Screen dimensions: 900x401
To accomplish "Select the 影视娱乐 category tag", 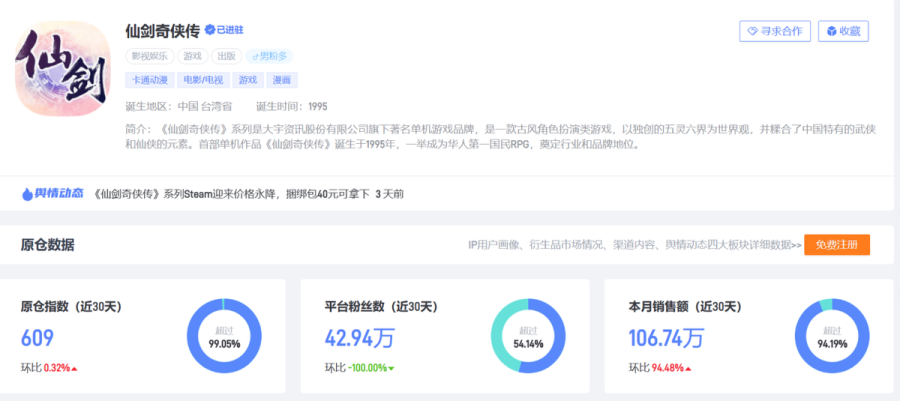I will point(147,56).
